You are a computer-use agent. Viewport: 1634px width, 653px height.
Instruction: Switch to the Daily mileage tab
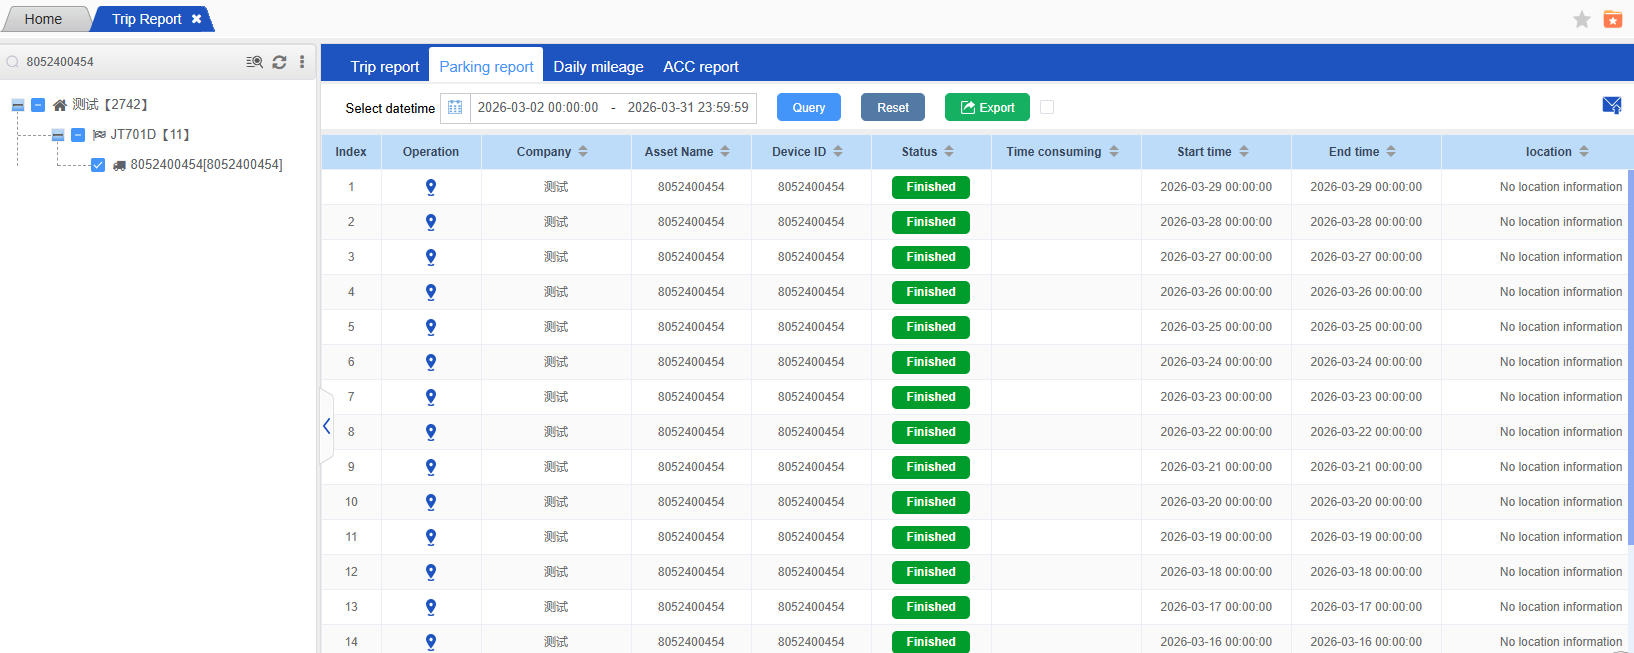point(598,67)
